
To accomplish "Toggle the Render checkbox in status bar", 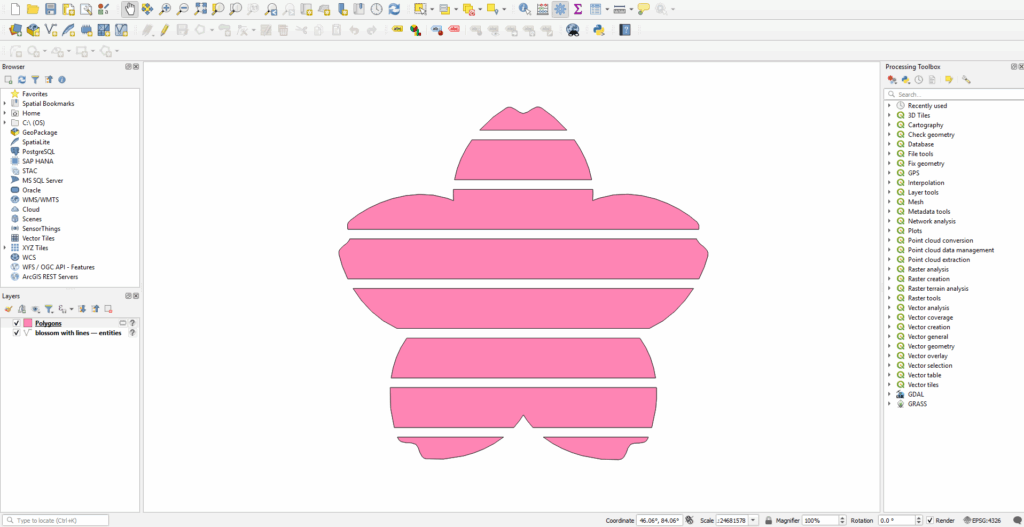I will [x=930, y=521].
